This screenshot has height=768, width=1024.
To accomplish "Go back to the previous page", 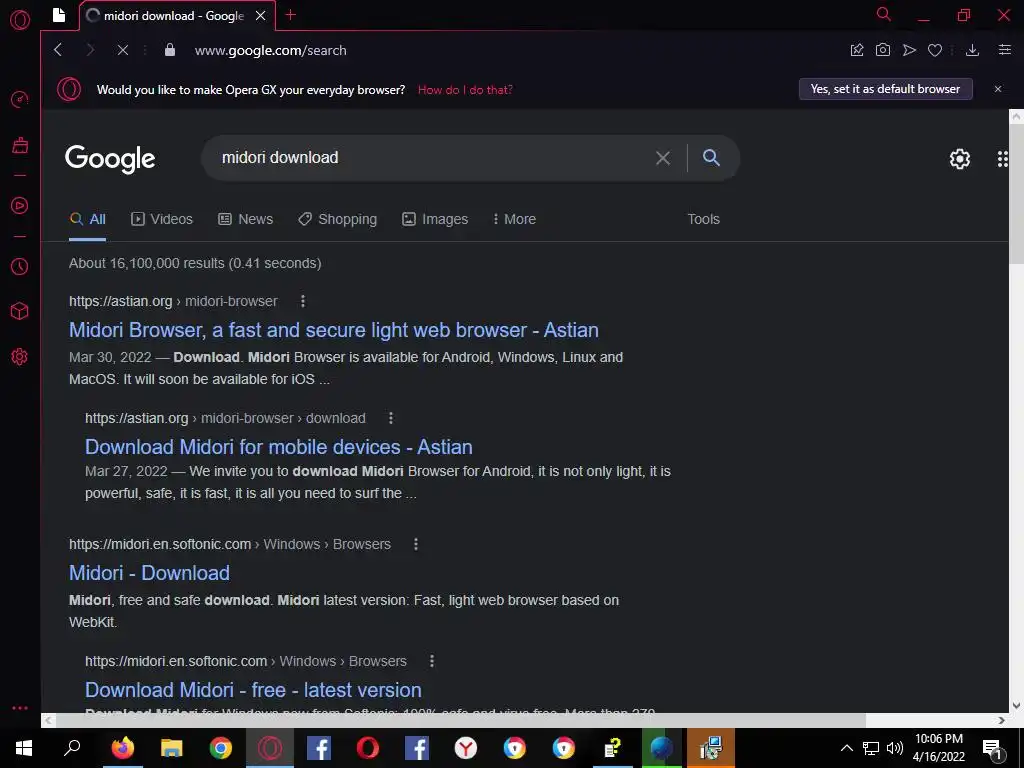I will (x=58, y=50).
